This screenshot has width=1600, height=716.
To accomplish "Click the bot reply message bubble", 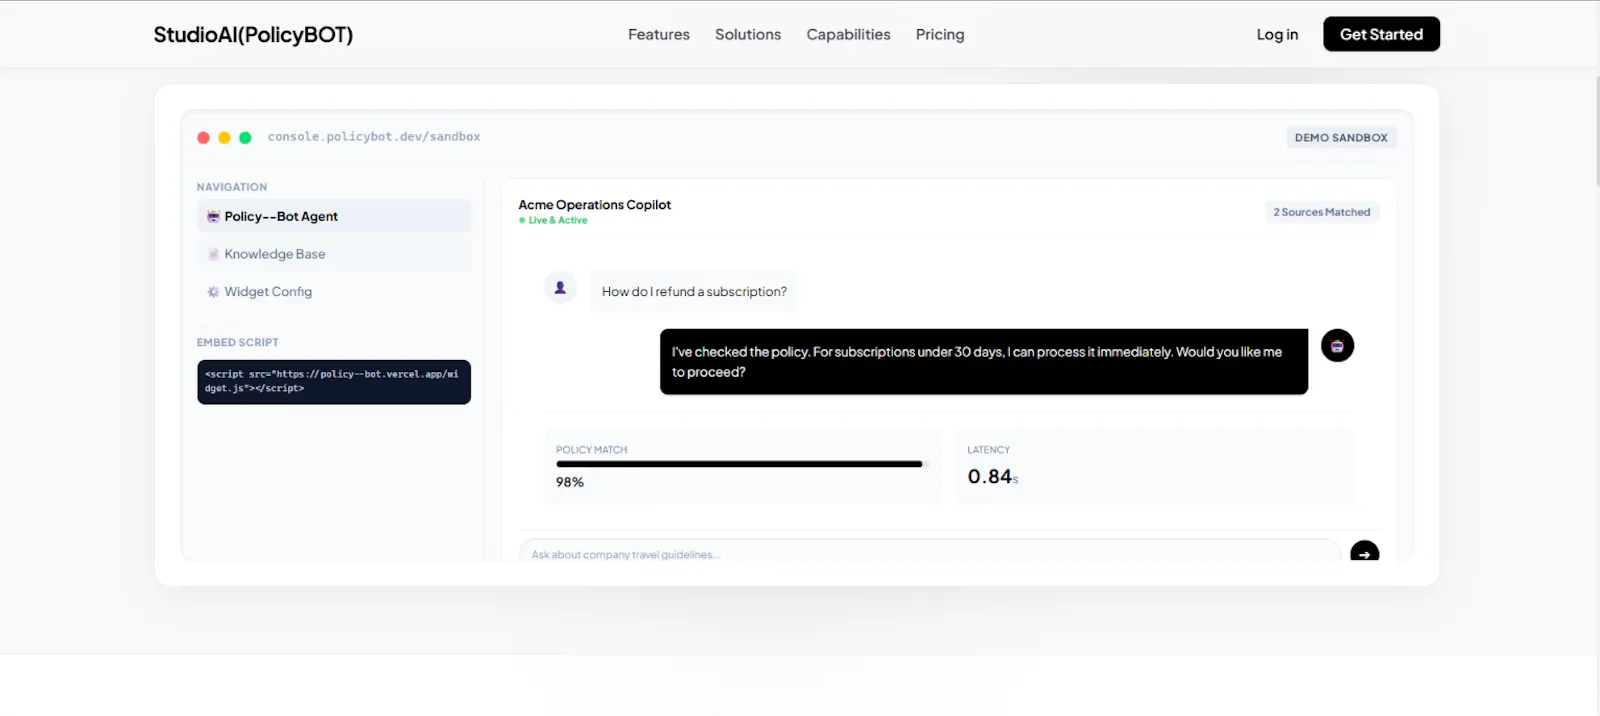I will click(x=984, y=362).
